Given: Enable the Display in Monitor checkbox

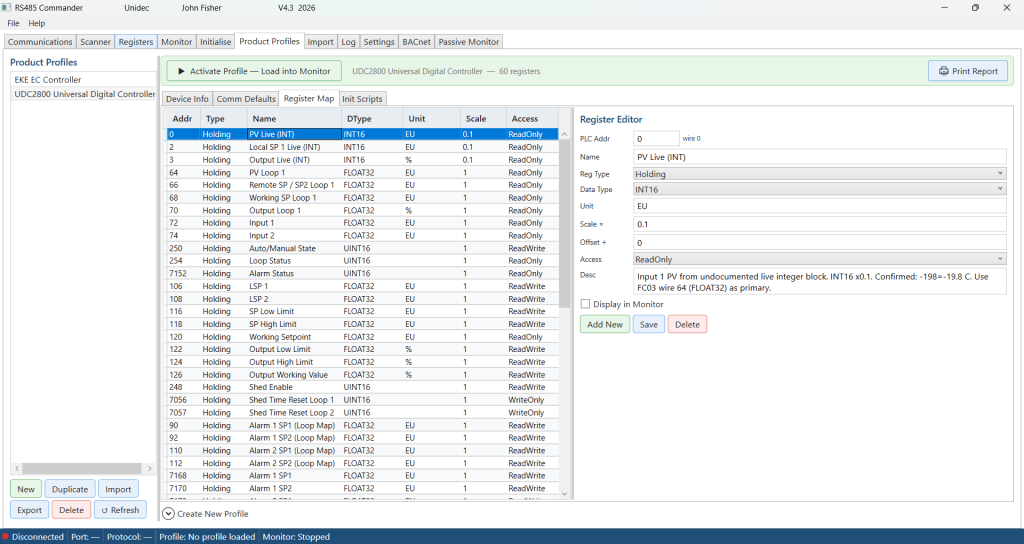Looking at the screenshot, I should pos(586,304).
